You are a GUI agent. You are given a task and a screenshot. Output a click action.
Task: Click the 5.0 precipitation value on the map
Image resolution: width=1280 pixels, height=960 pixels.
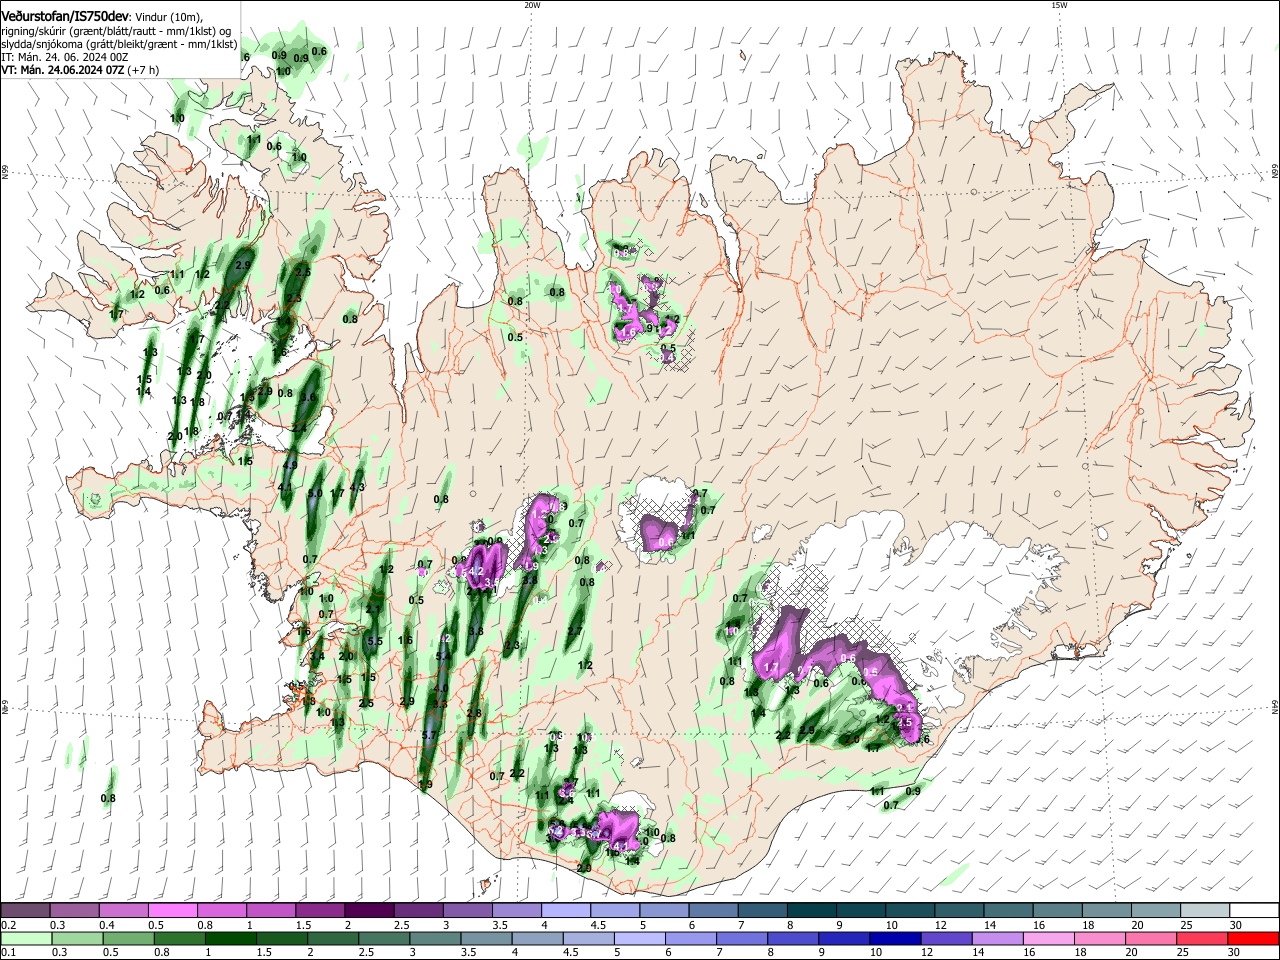coord(315,493)
